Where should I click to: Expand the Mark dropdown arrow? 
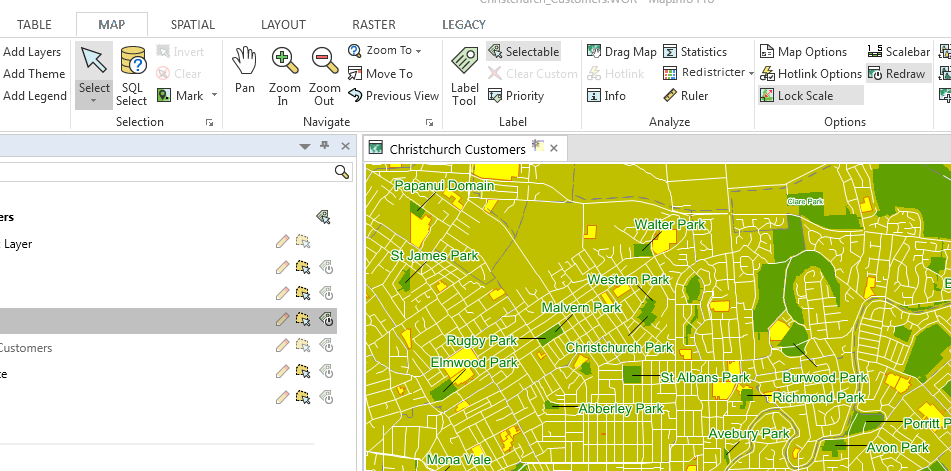click(x=214, y=96)
